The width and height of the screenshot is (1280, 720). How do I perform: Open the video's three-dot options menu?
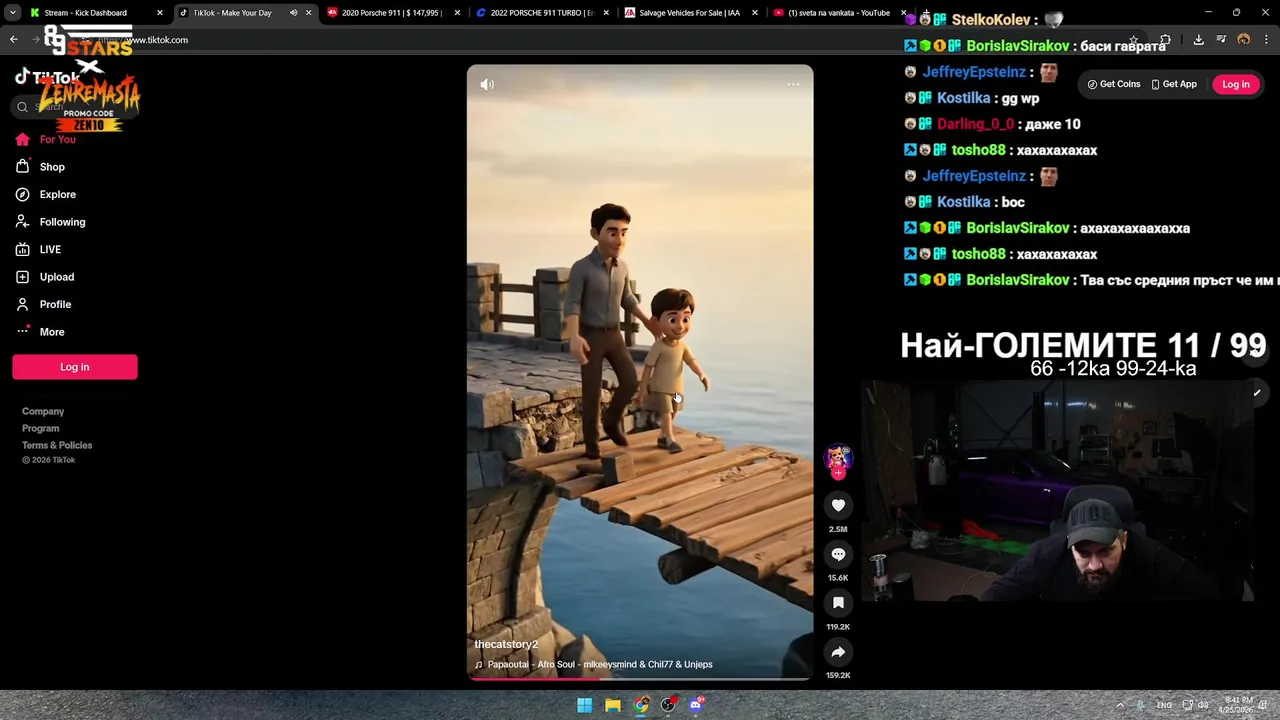click(x=793, y=85)
